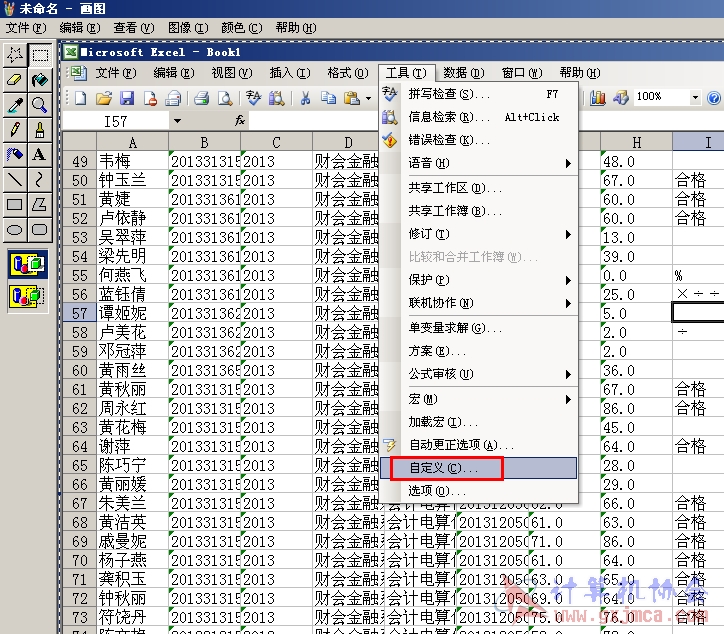Select the rectangular selection tool in Paint
Viewport: 724px width, 634px height.
coord(40,55)
